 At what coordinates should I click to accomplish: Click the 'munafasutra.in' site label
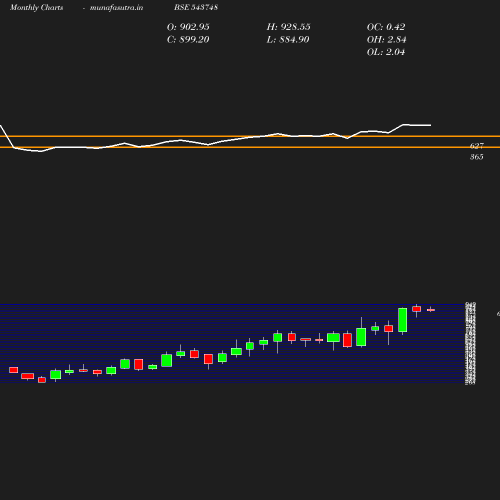point(116,7)
